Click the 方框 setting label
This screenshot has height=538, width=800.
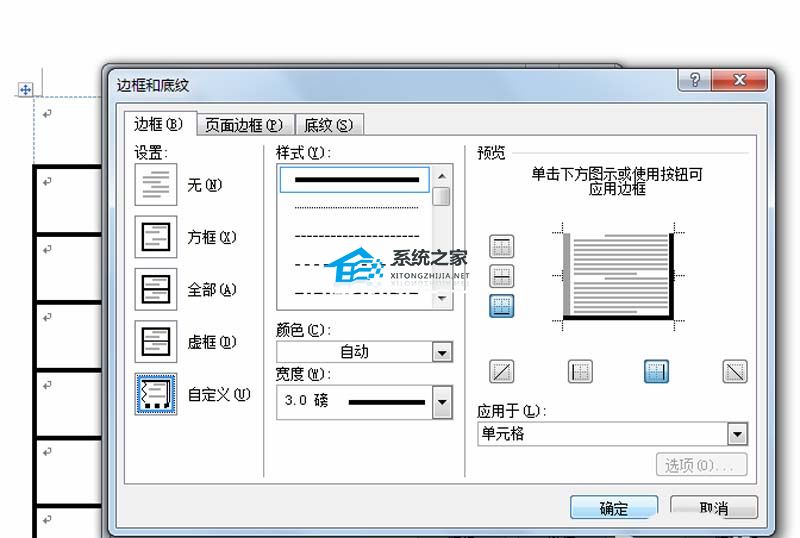click(x=212, y=237)
